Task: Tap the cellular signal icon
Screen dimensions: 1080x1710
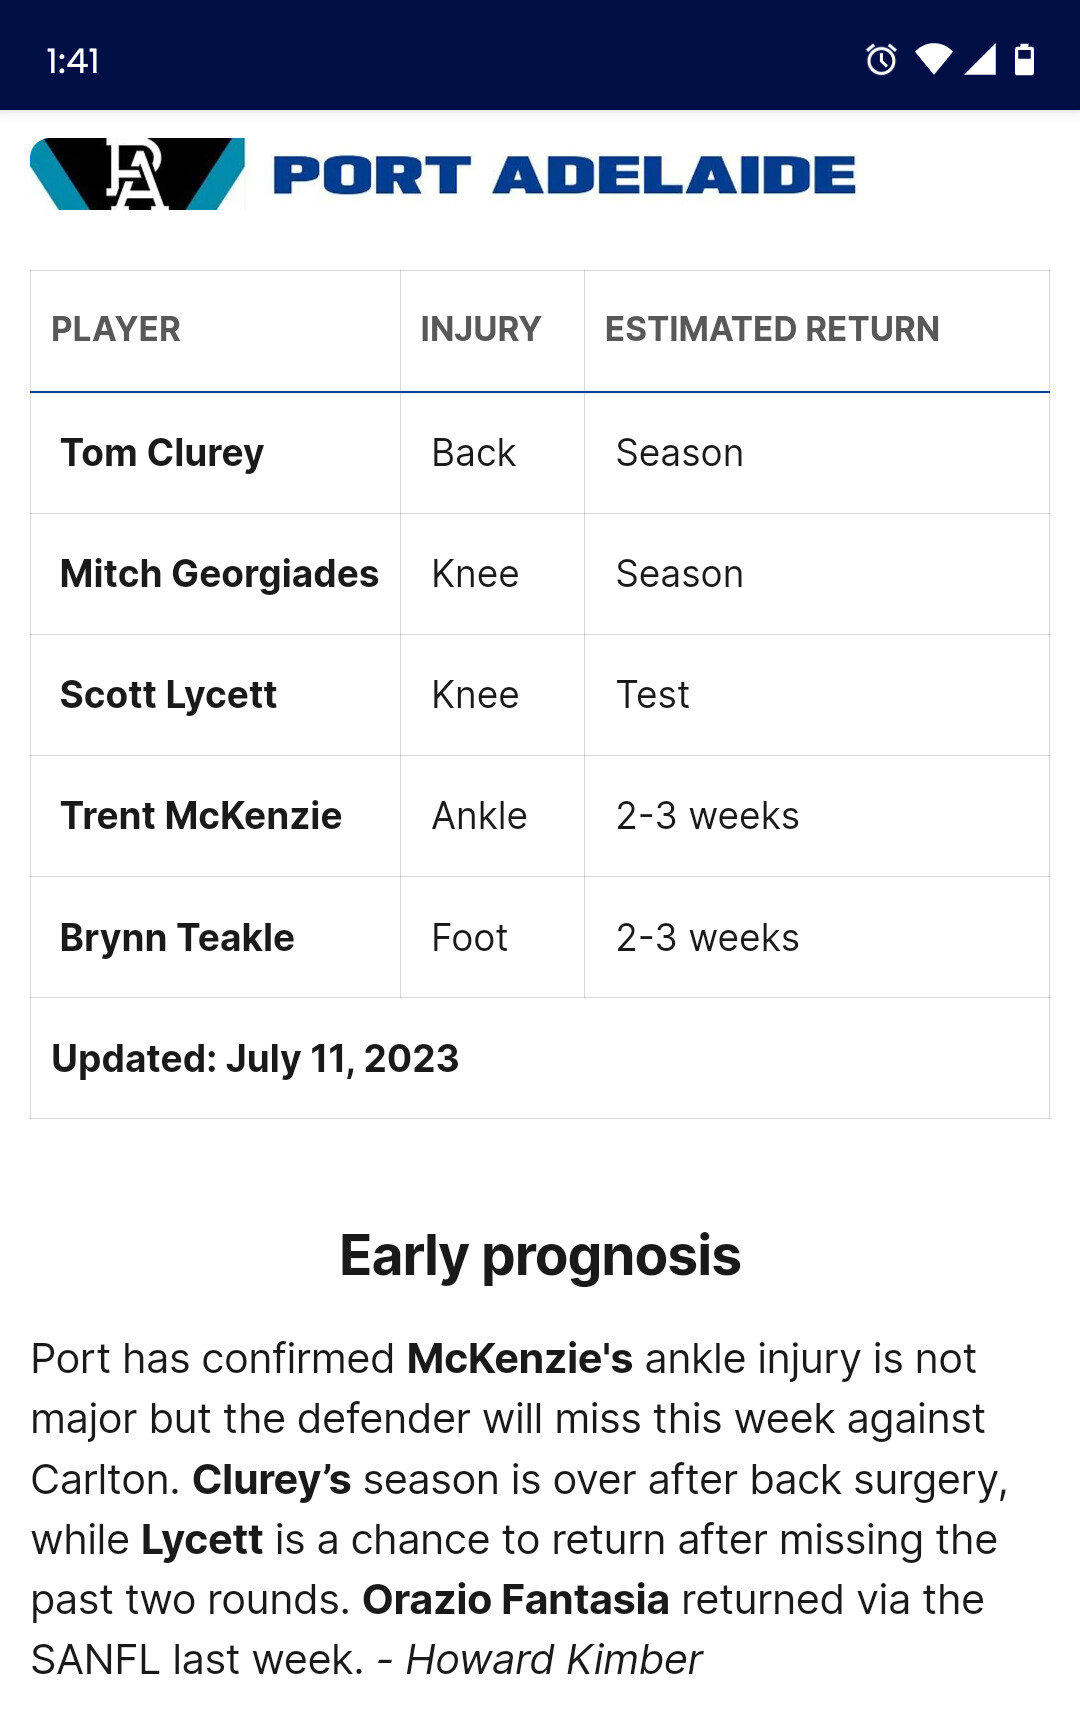Action: coord(980,60)
